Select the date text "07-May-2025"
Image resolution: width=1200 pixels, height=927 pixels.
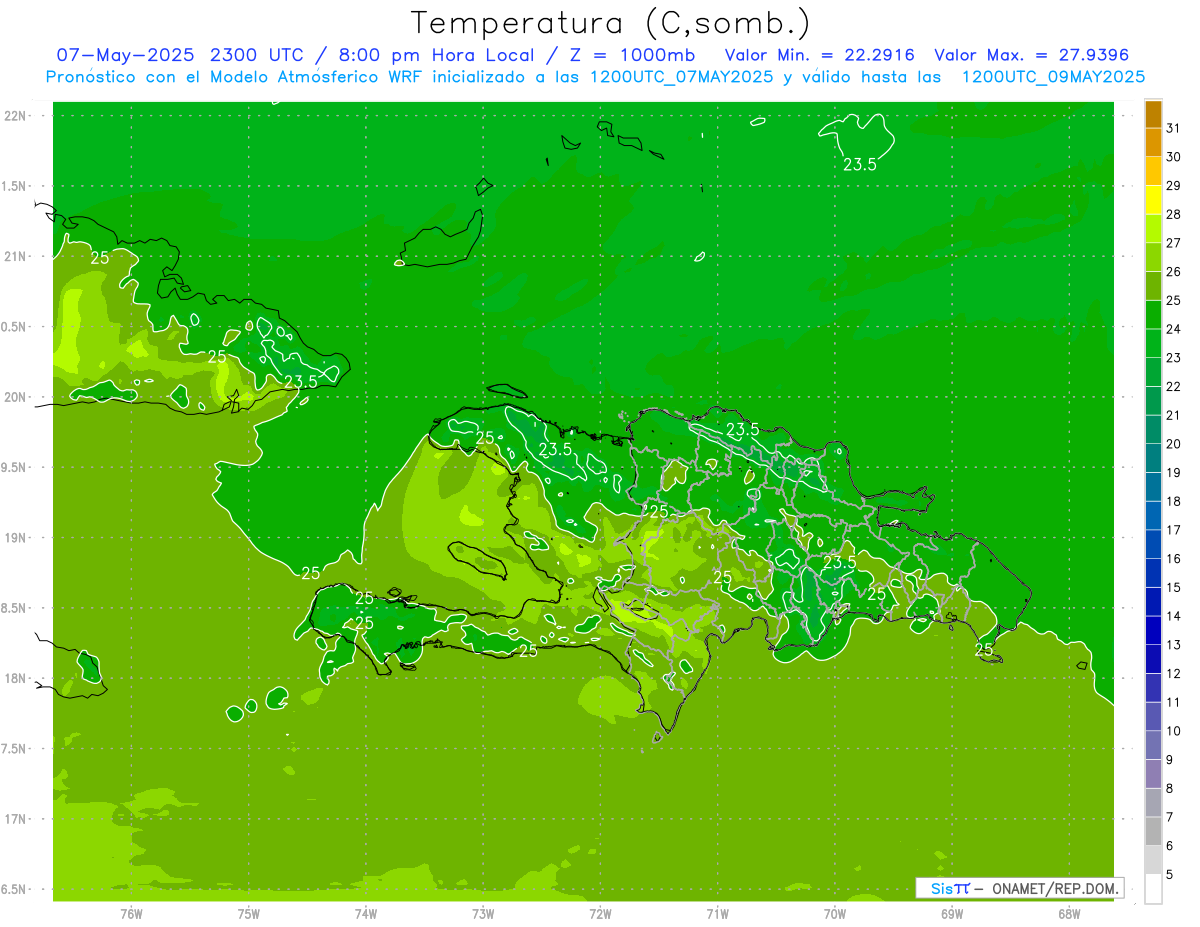click(125, 55)
